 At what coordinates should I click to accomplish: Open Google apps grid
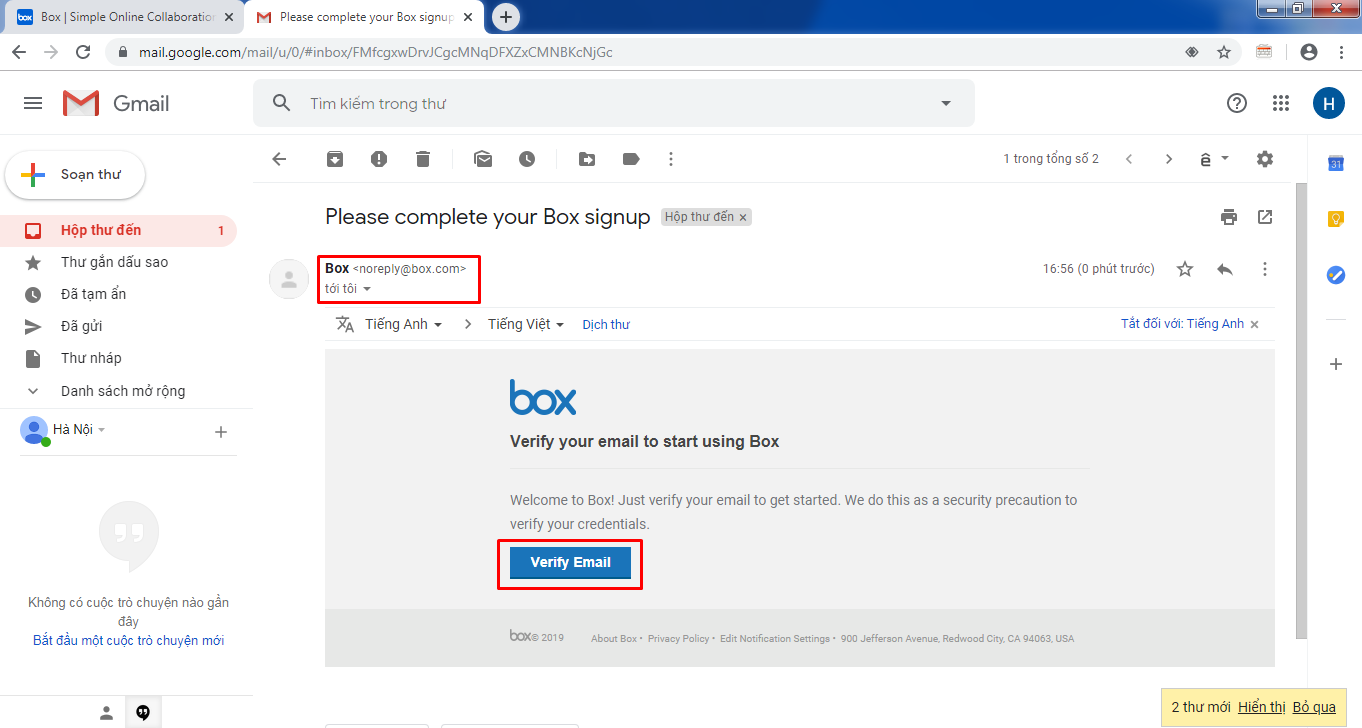pyautogui.click(x=1281, y=103)
